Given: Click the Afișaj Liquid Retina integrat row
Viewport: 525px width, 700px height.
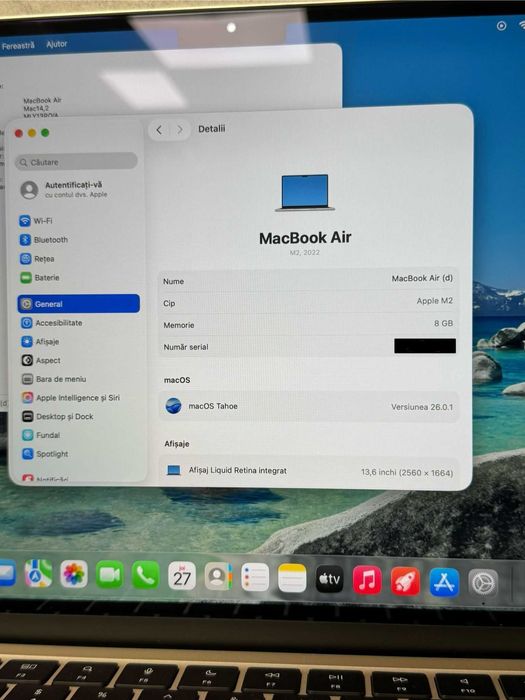Looking at the screenshot, I should point(308,471).
